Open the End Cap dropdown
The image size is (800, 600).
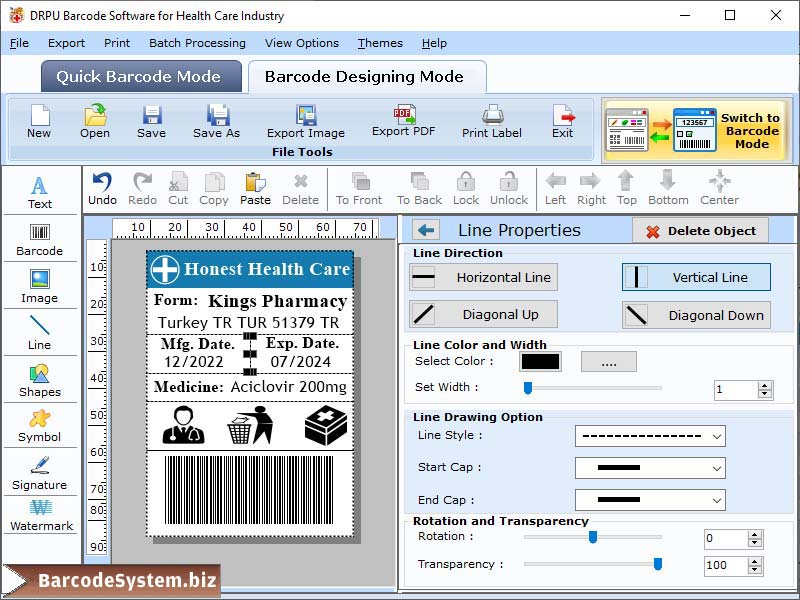point(650,500)
